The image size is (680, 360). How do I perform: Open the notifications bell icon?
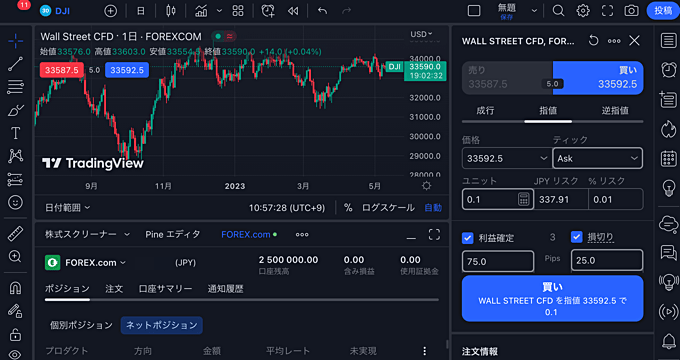click(x=669, y=341)
